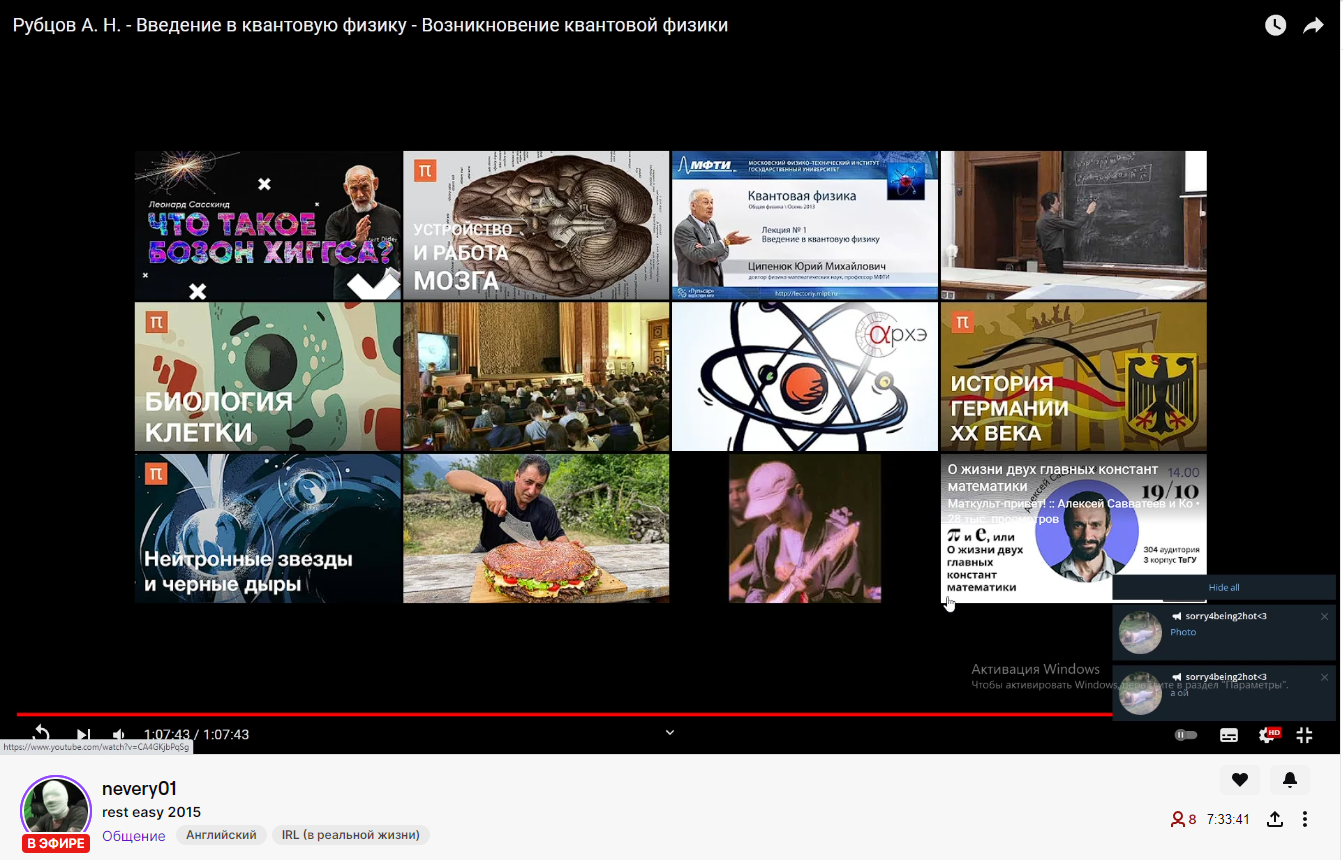The height and width of the screenshot is (860, 1343).
Task: Click the red video progress bar
Action: [600, 712]
